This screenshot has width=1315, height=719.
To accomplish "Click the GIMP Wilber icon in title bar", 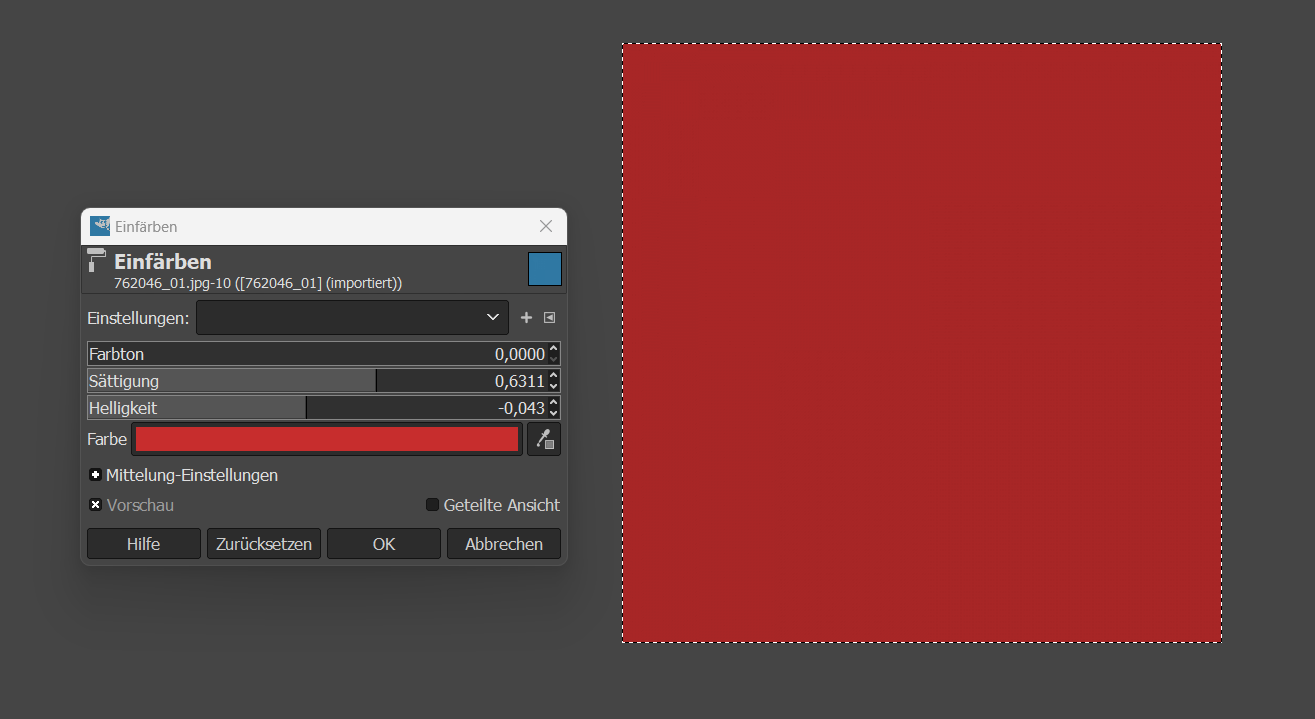I will pyautogui.click(x=100, y=226).
